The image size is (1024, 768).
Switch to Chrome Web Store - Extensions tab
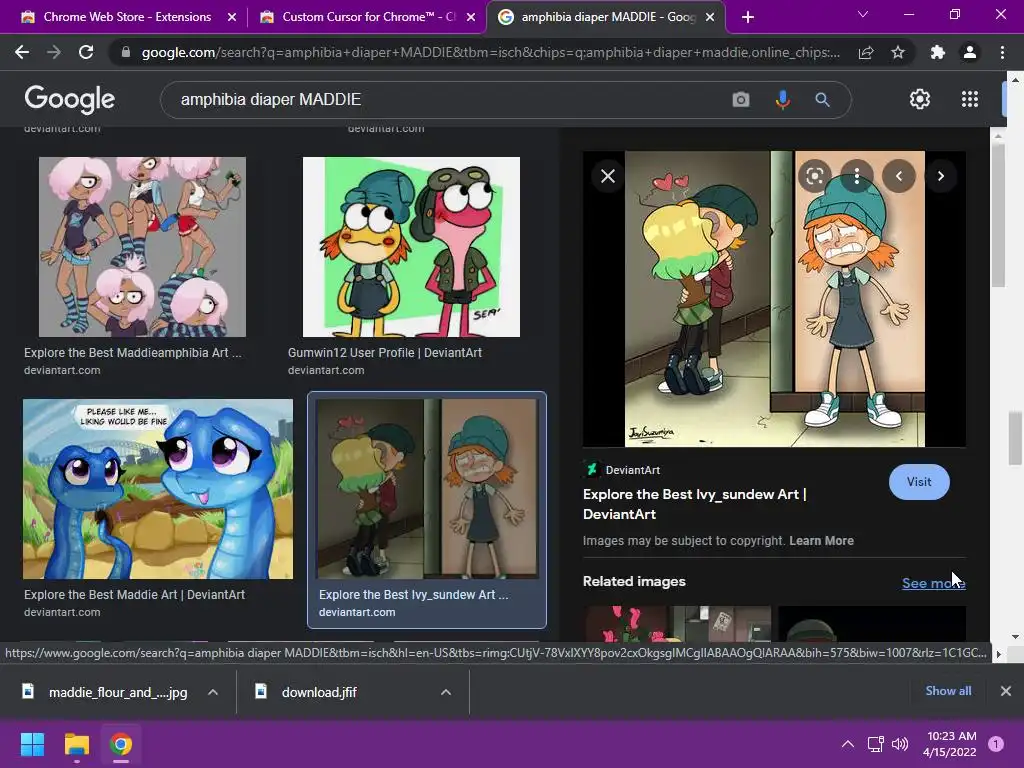127,17
